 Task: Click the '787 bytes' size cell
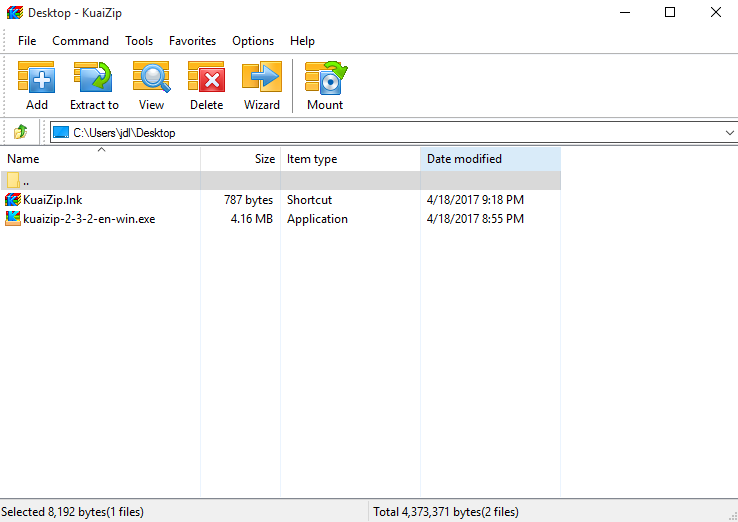pos(249,200)
